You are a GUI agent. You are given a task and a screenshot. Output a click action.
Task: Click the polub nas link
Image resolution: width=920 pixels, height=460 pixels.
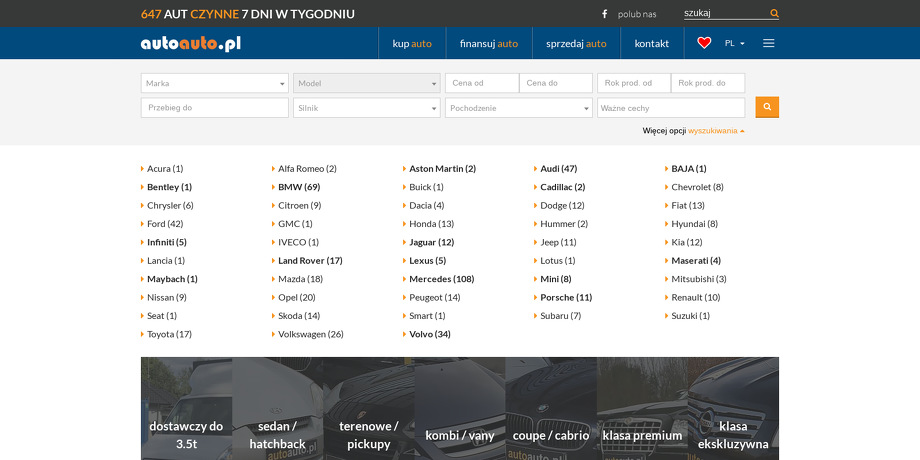[x=637, y=14]
